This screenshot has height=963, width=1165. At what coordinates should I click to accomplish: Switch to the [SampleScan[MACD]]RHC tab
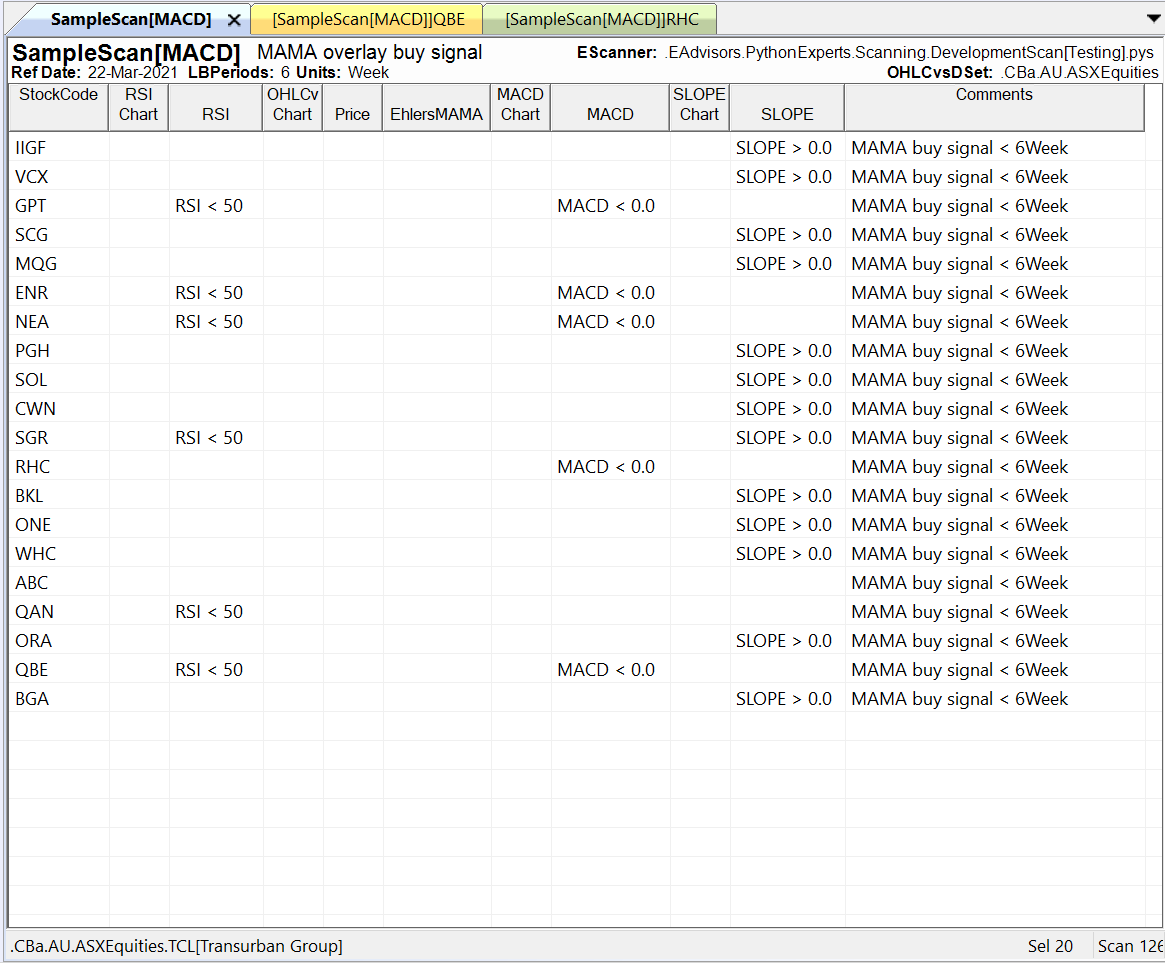pyautogui.click(x=601, y=19)
